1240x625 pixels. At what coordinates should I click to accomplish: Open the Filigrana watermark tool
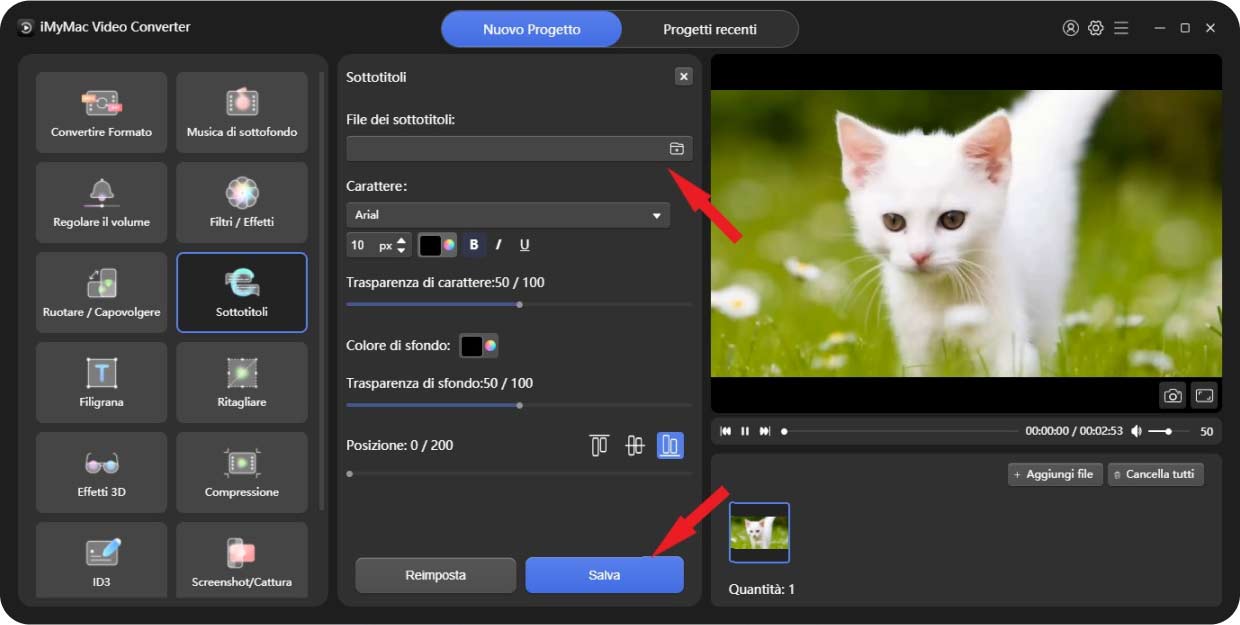(101, 382)
